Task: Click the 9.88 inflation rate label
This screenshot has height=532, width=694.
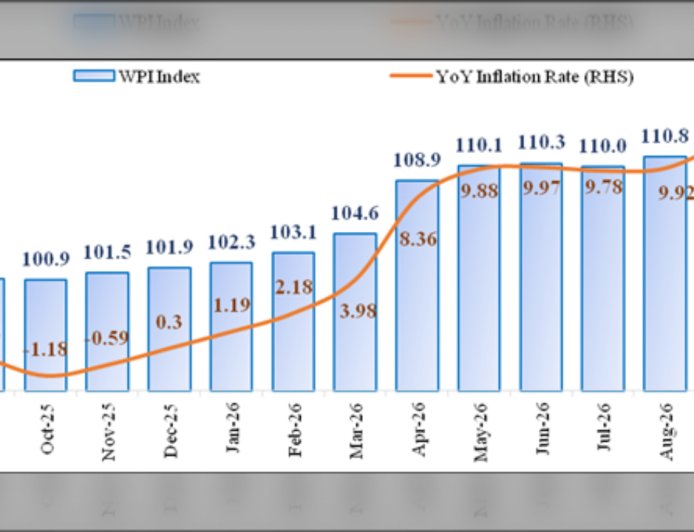Action: pyautogui.click(x=479, y=191)
